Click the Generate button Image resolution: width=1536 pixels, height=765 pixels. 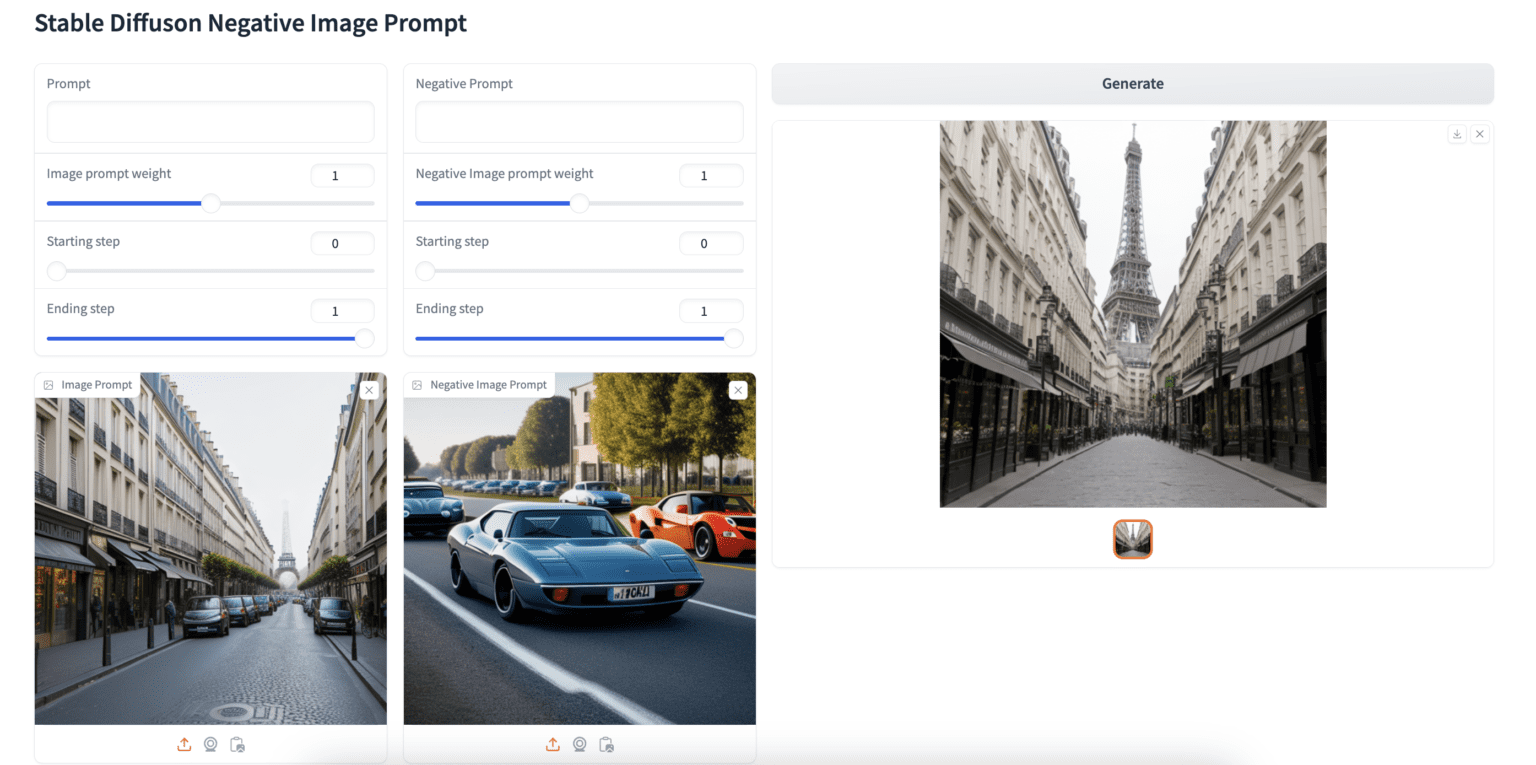(1132, 84)
